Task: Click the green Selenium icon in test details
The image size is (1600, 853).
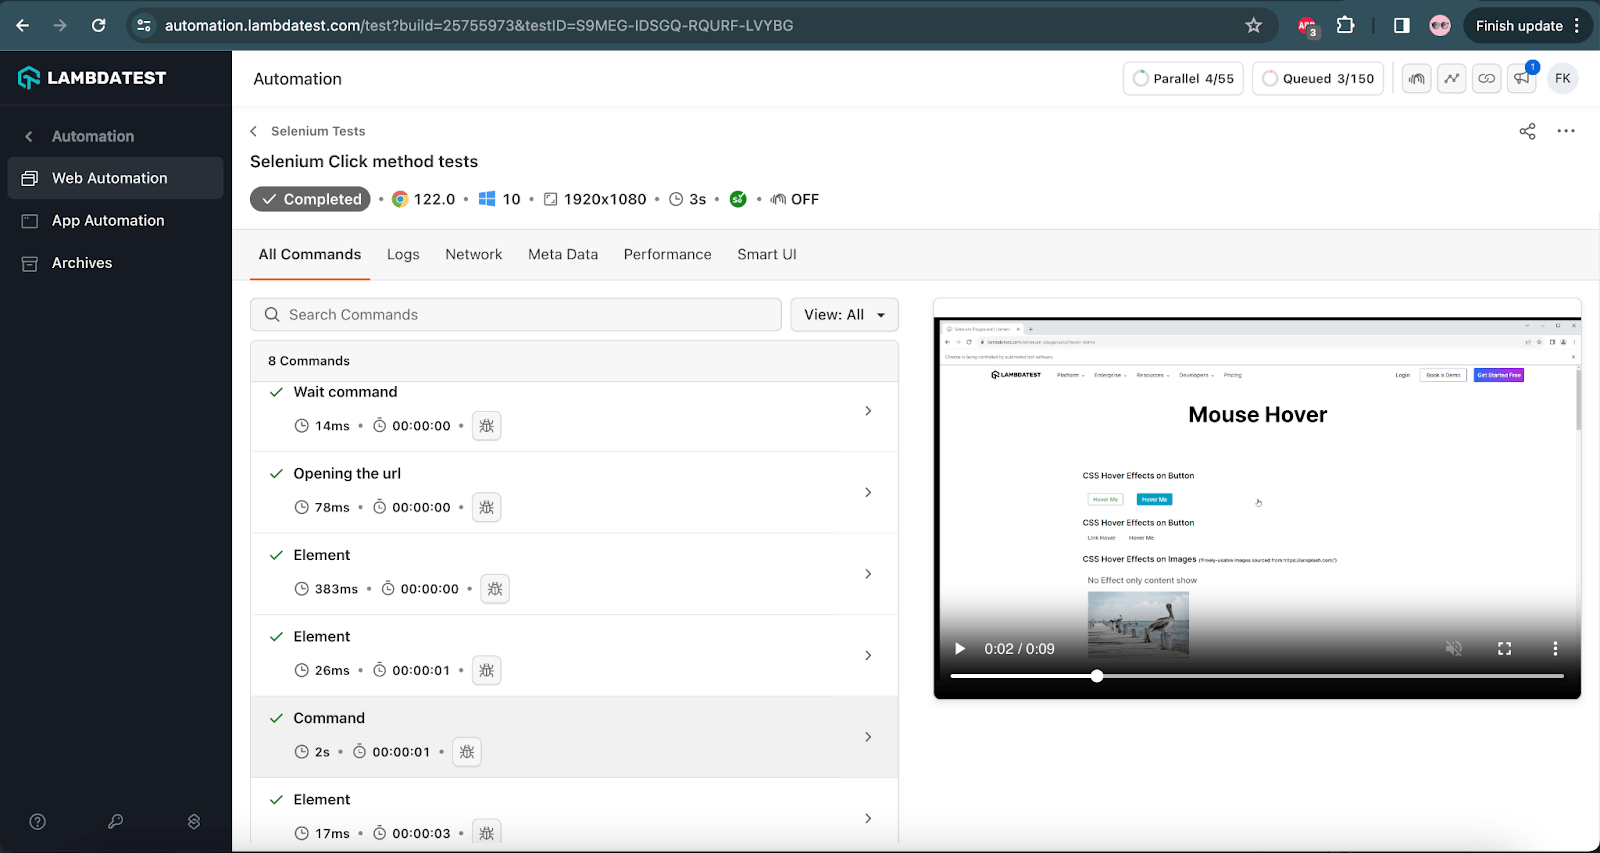Action: pyautogui.click(x=738, y=200)
